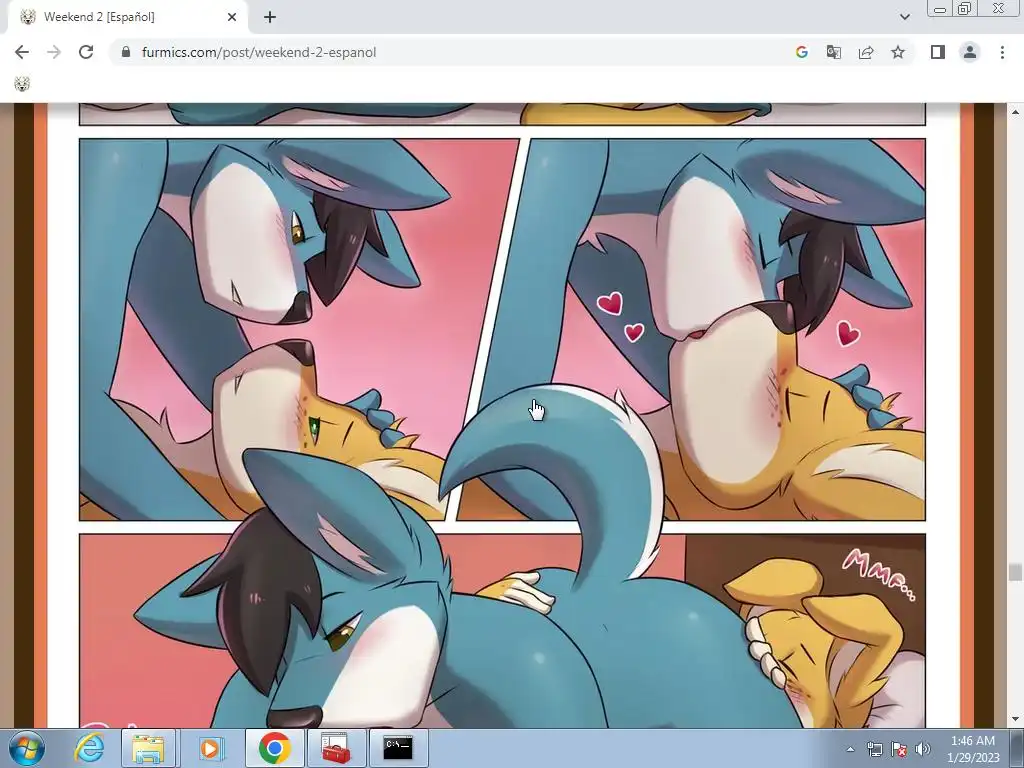Open Windows Media Player from taskbar
The width and height of the screenshot is (1024, 768).
click(210, 748)
